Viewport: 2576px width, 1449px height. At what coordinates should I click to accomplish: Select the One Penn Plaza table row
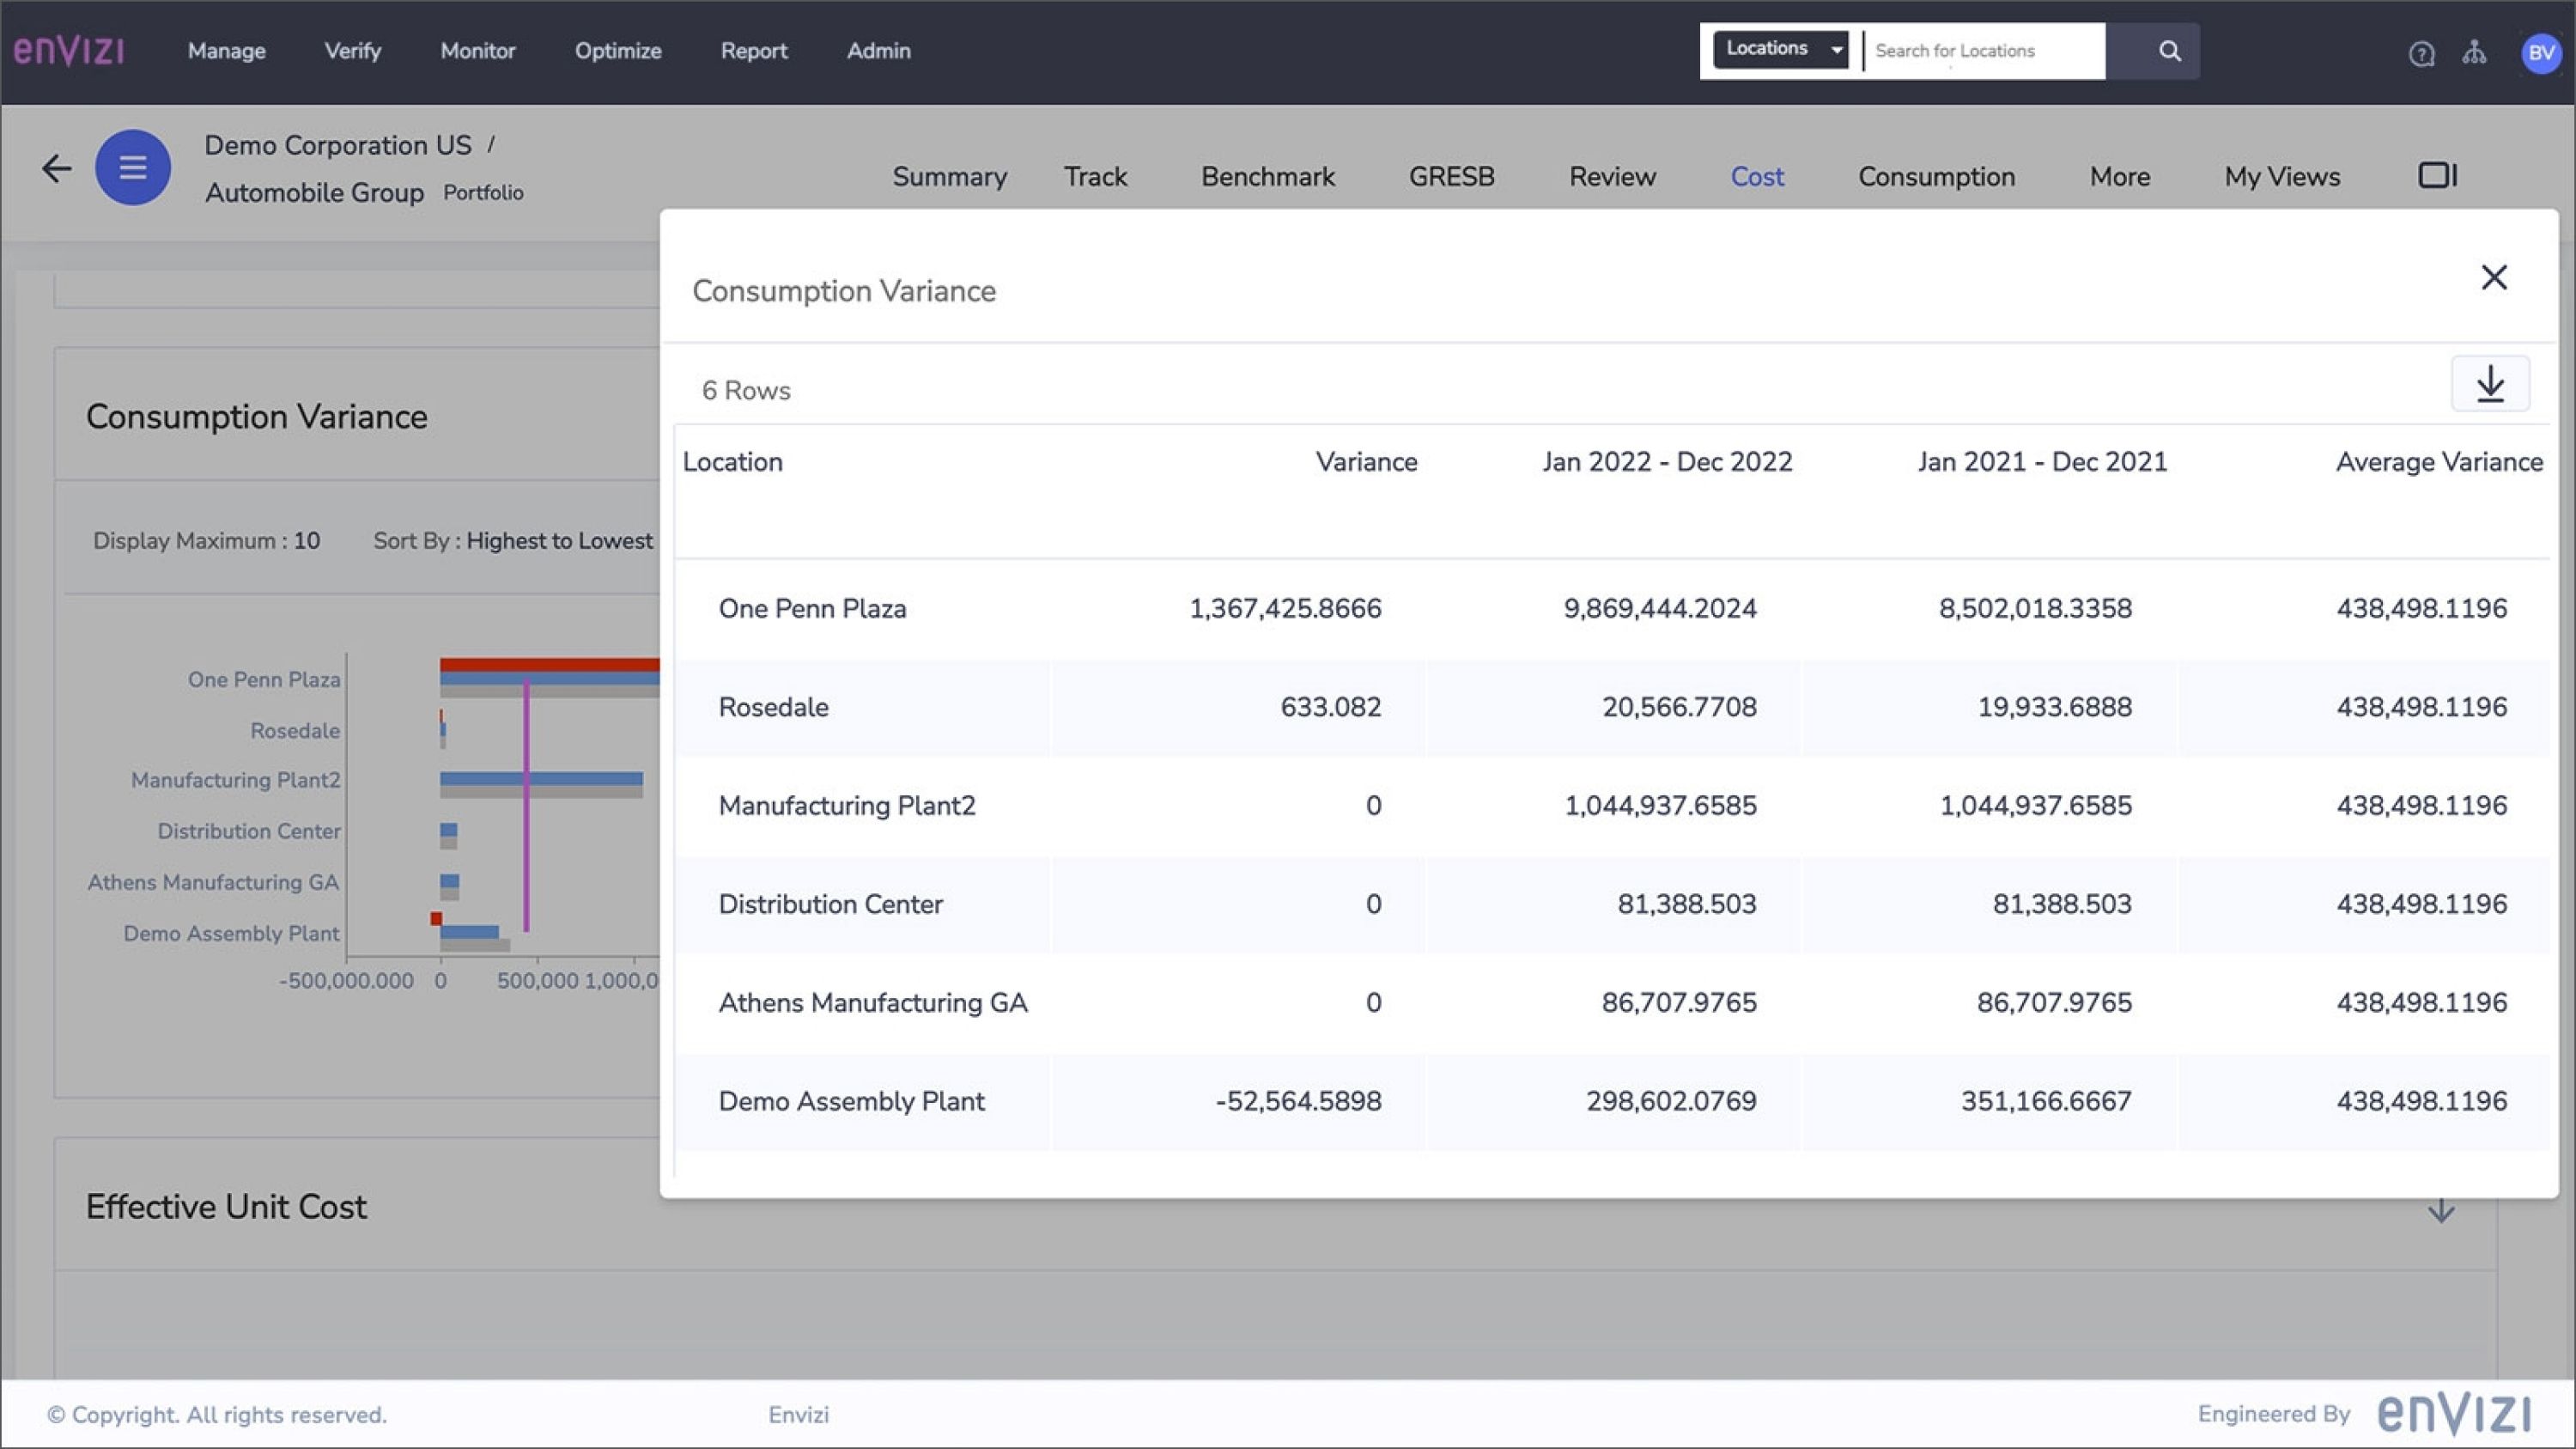(1612, 609)
